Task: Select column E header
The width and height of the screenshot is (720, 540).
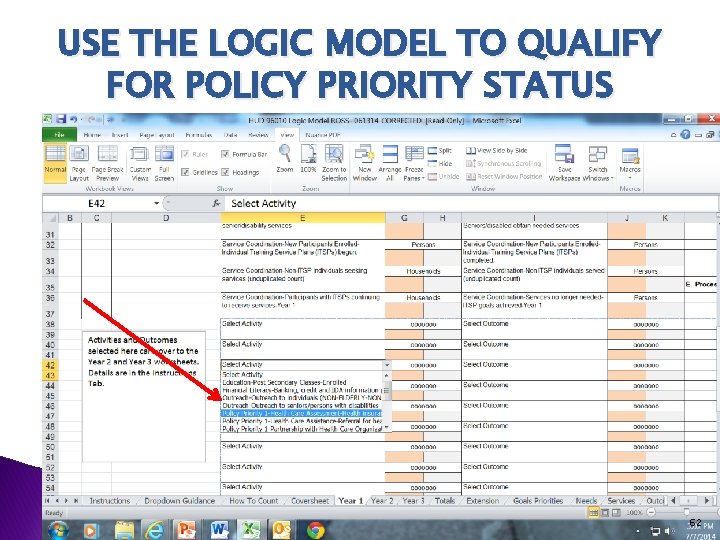Action: click(x=303, y=218)
